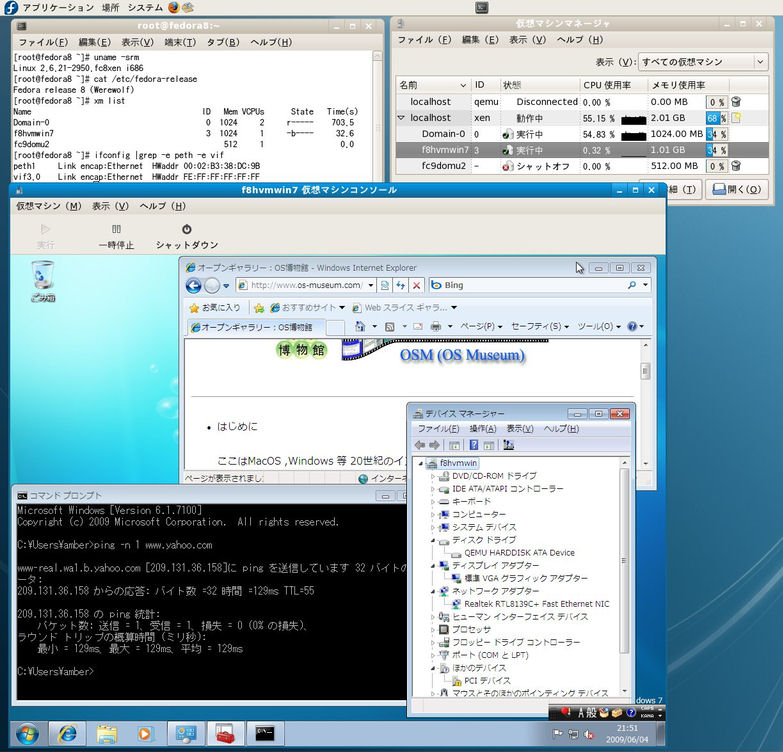Expand DVD/CD-ROM drives in Device Manager
The image size is (783, 752).
coord(433,476)
